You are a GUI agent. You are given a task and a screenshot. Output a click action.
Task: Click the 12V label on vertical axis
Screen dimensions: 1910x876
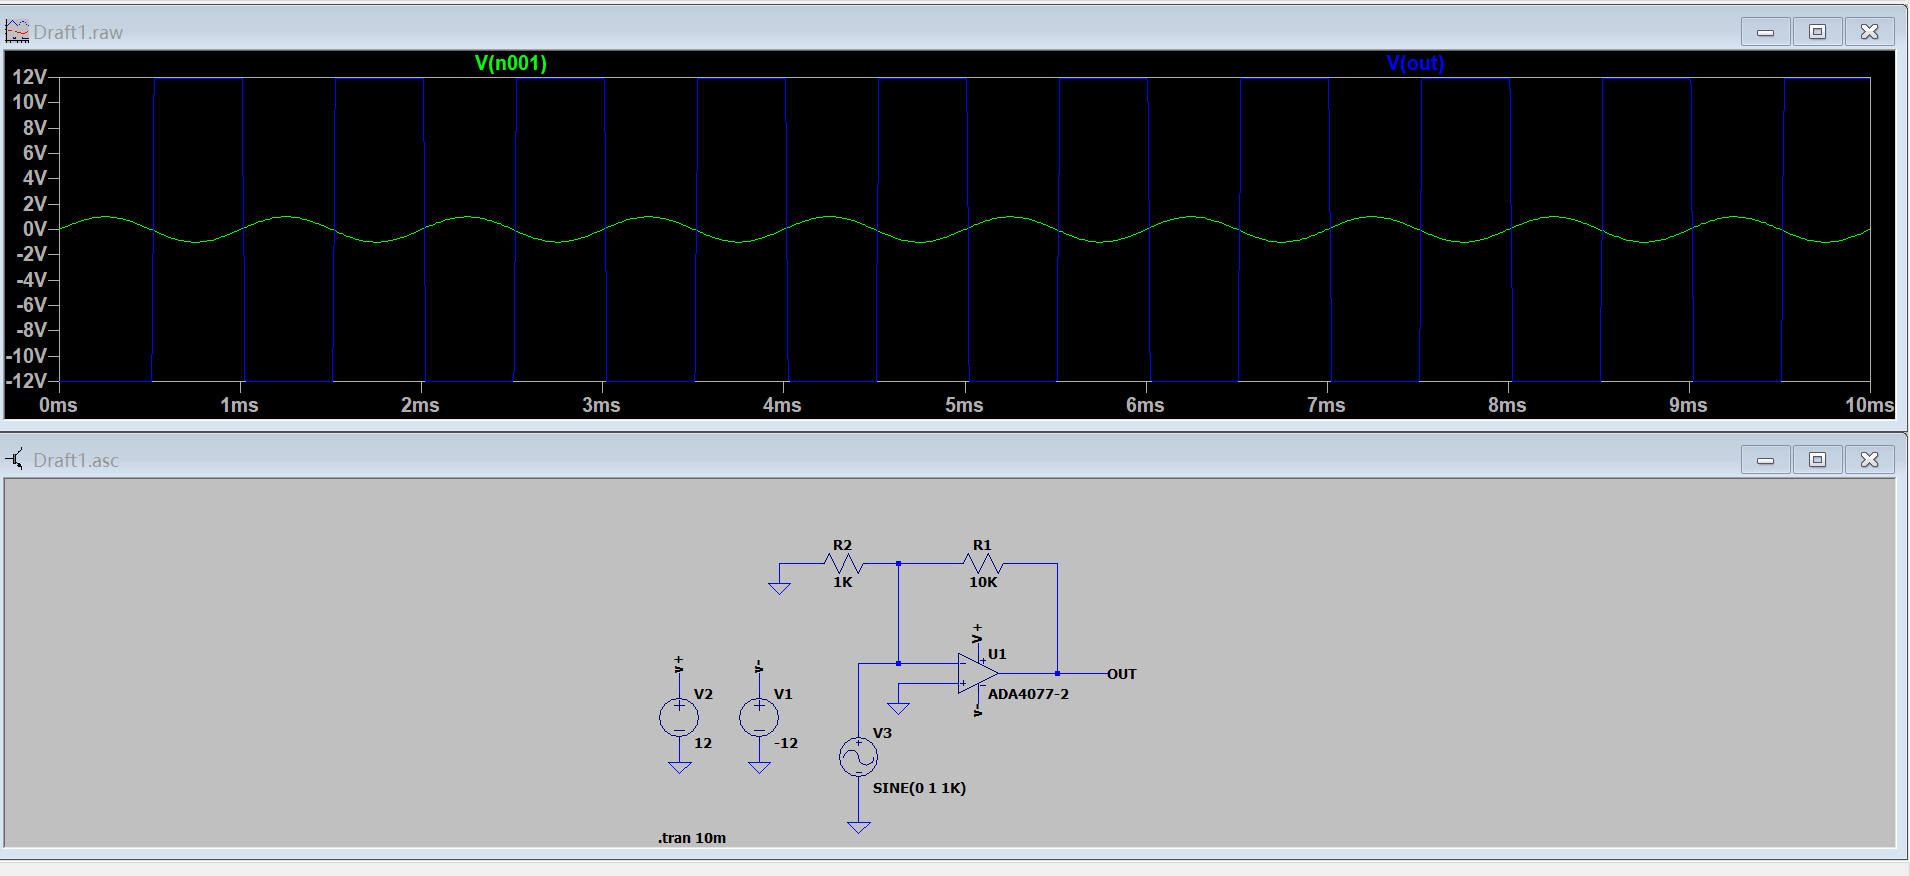pos(29,77)
